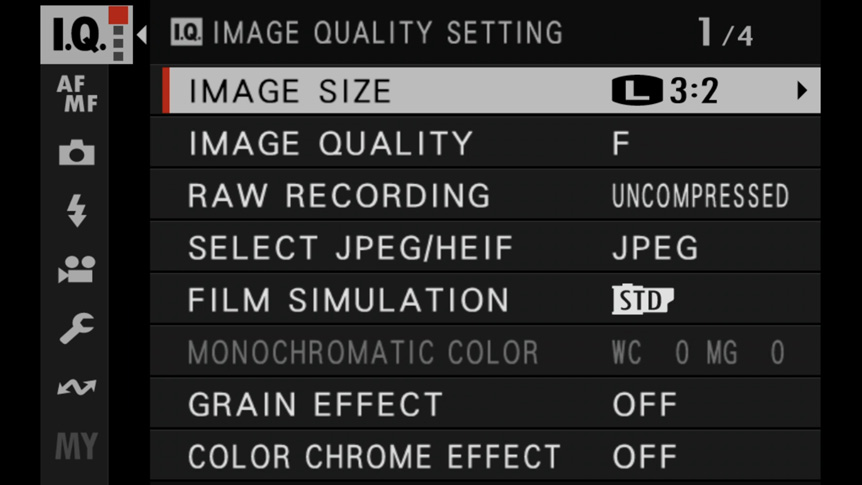Select the Image Quality menu row

pyautogui.click(x=485, y=143)
